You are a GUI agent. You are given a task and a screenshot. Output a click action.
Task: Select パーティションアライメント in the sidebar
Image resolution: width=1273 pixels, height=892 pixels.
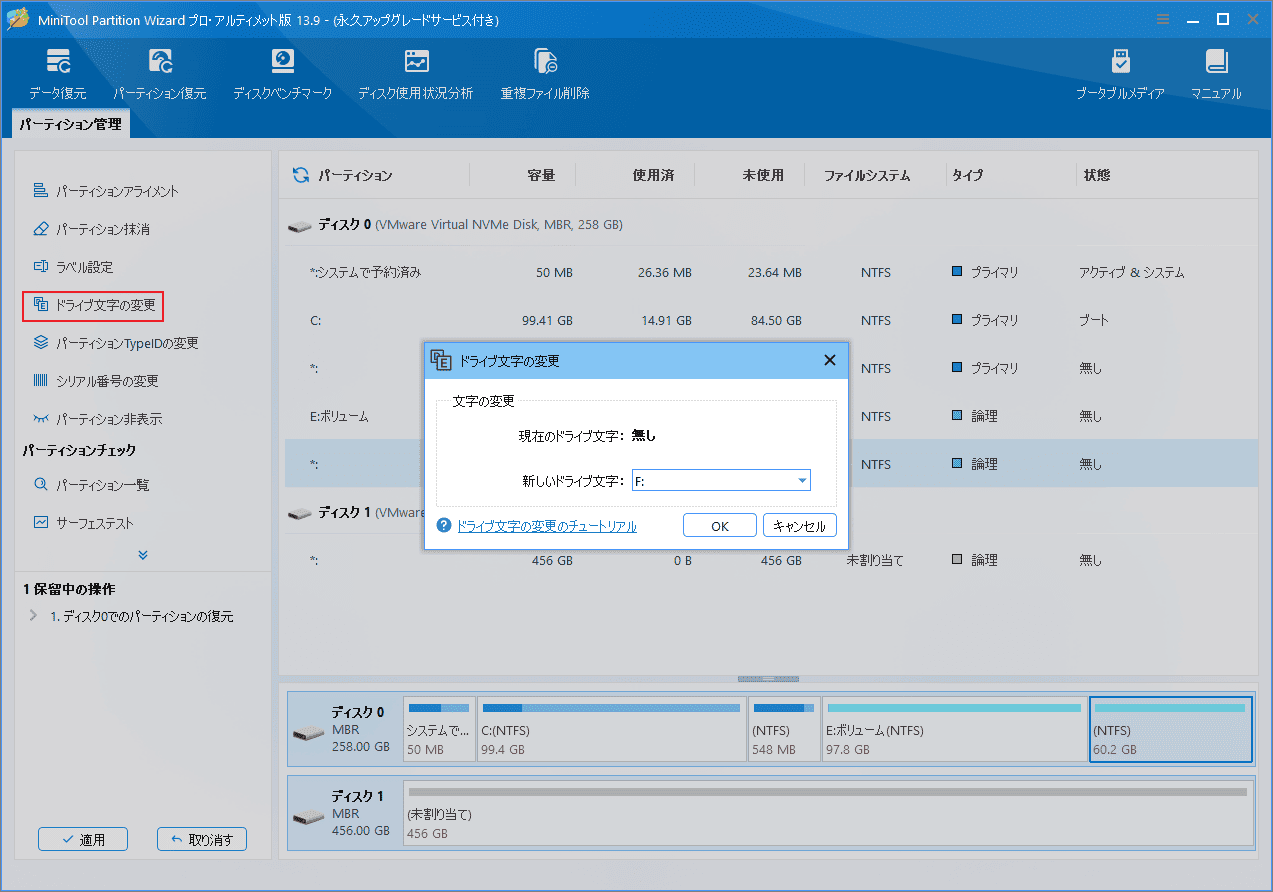(x=106, y=191)
